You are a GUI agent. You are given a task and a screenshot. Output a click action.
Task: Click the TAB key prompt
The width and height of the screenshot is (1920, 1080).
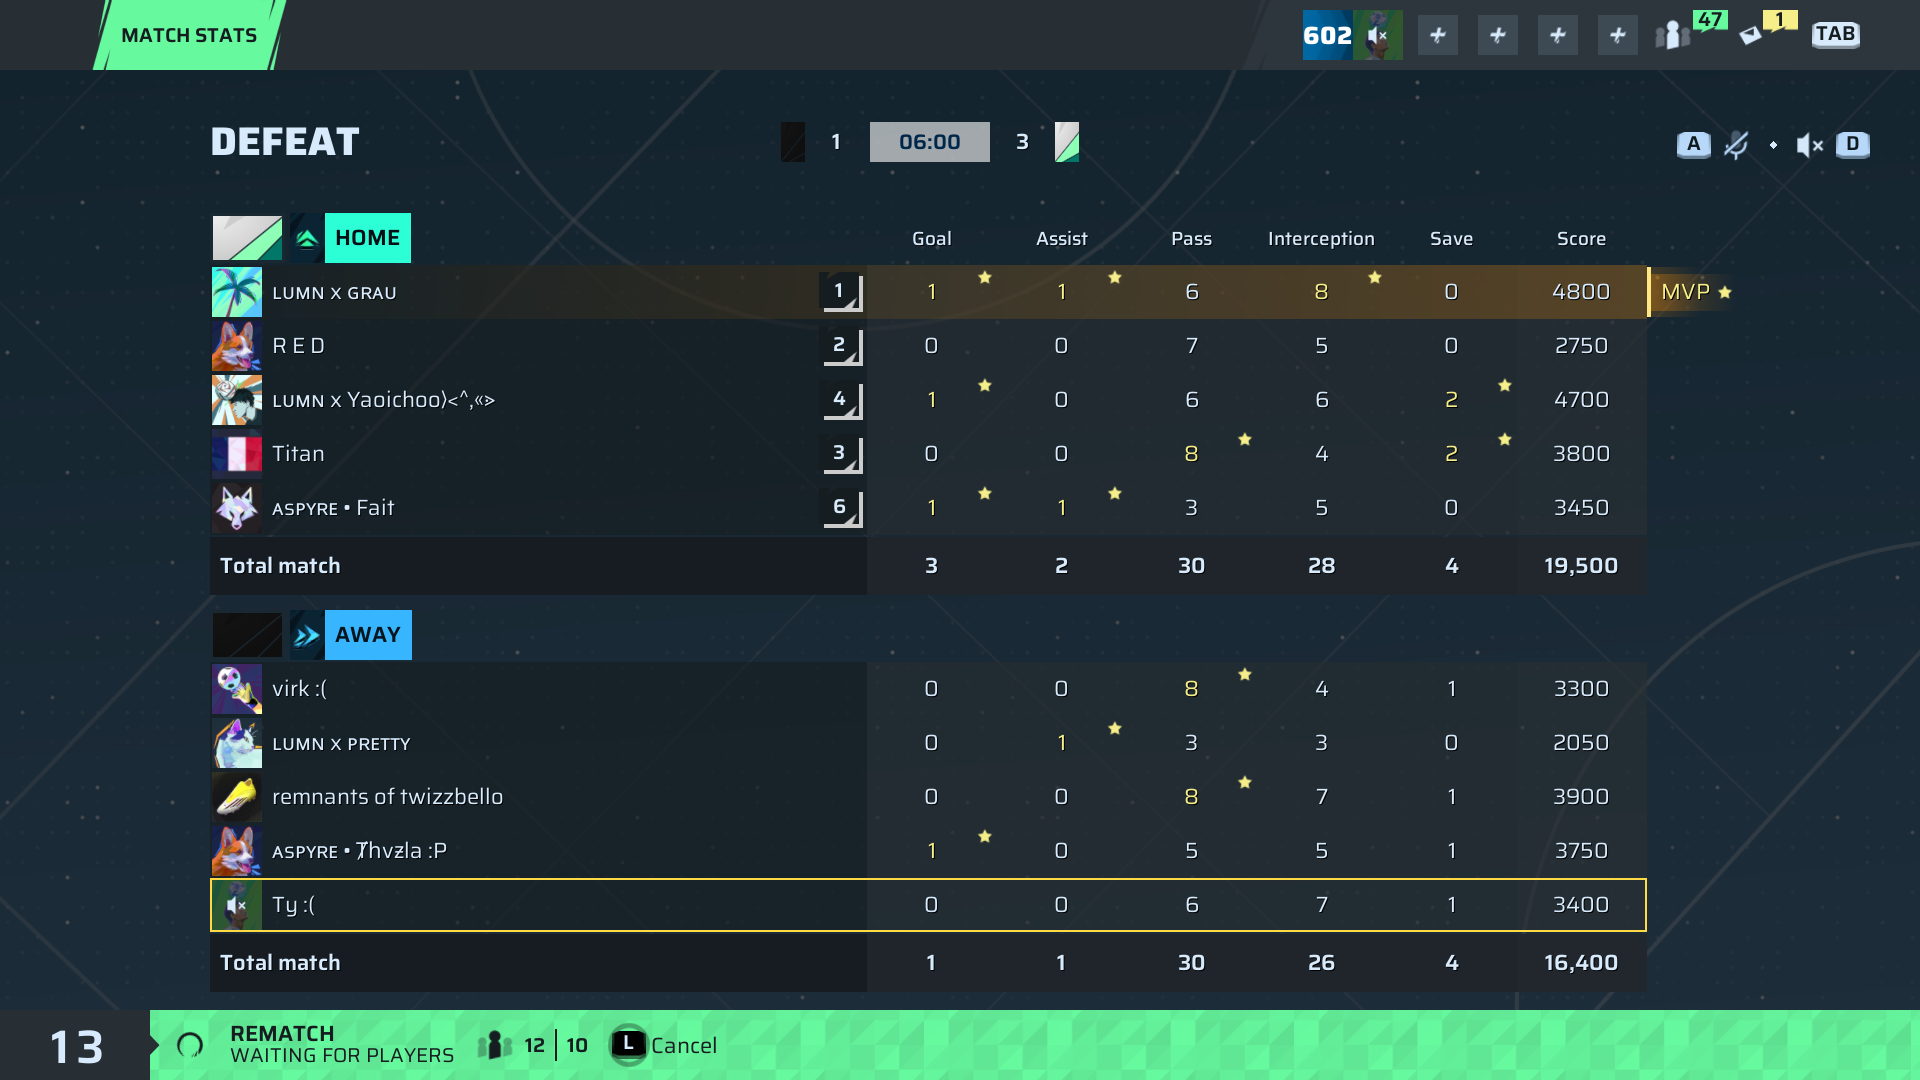(1835, 35)
